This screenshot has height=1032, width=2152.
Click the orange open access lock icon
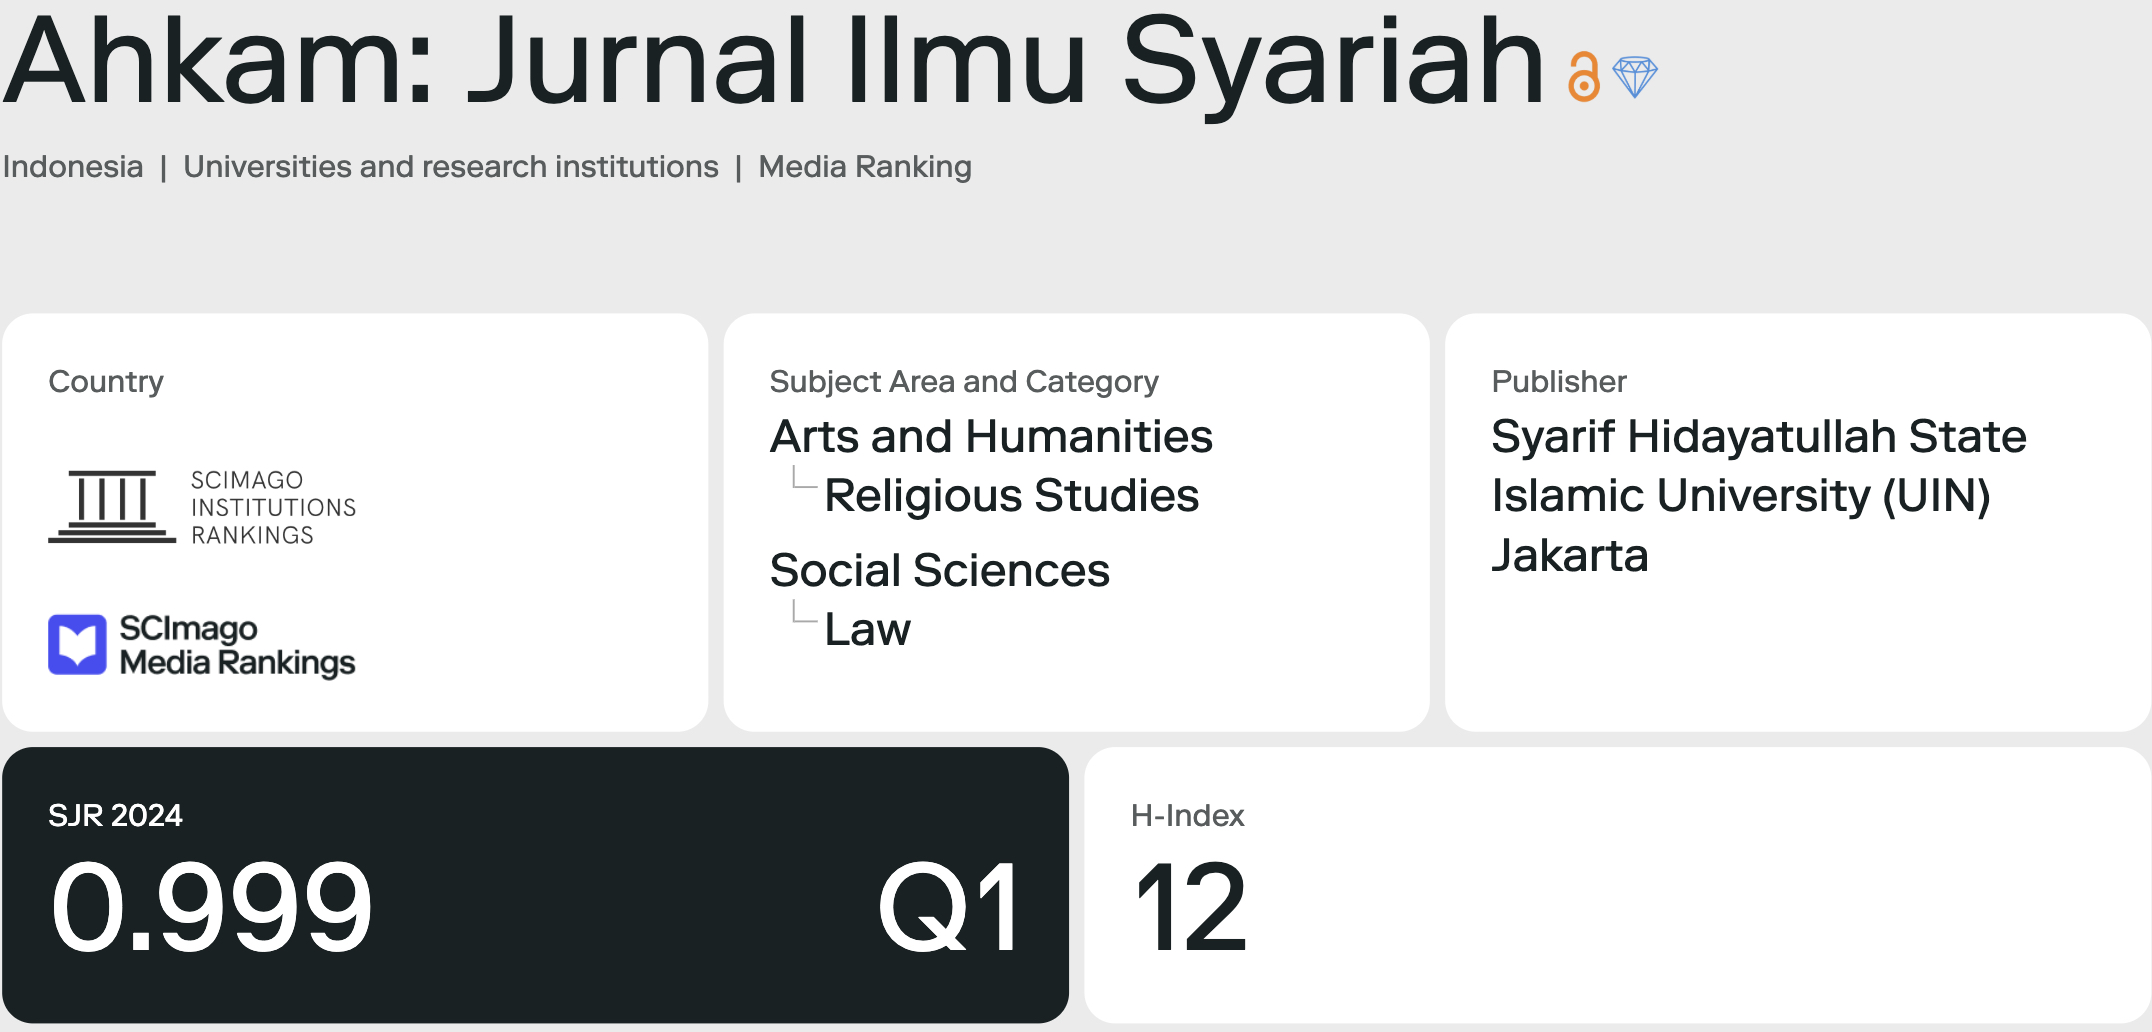point(1583,77)
